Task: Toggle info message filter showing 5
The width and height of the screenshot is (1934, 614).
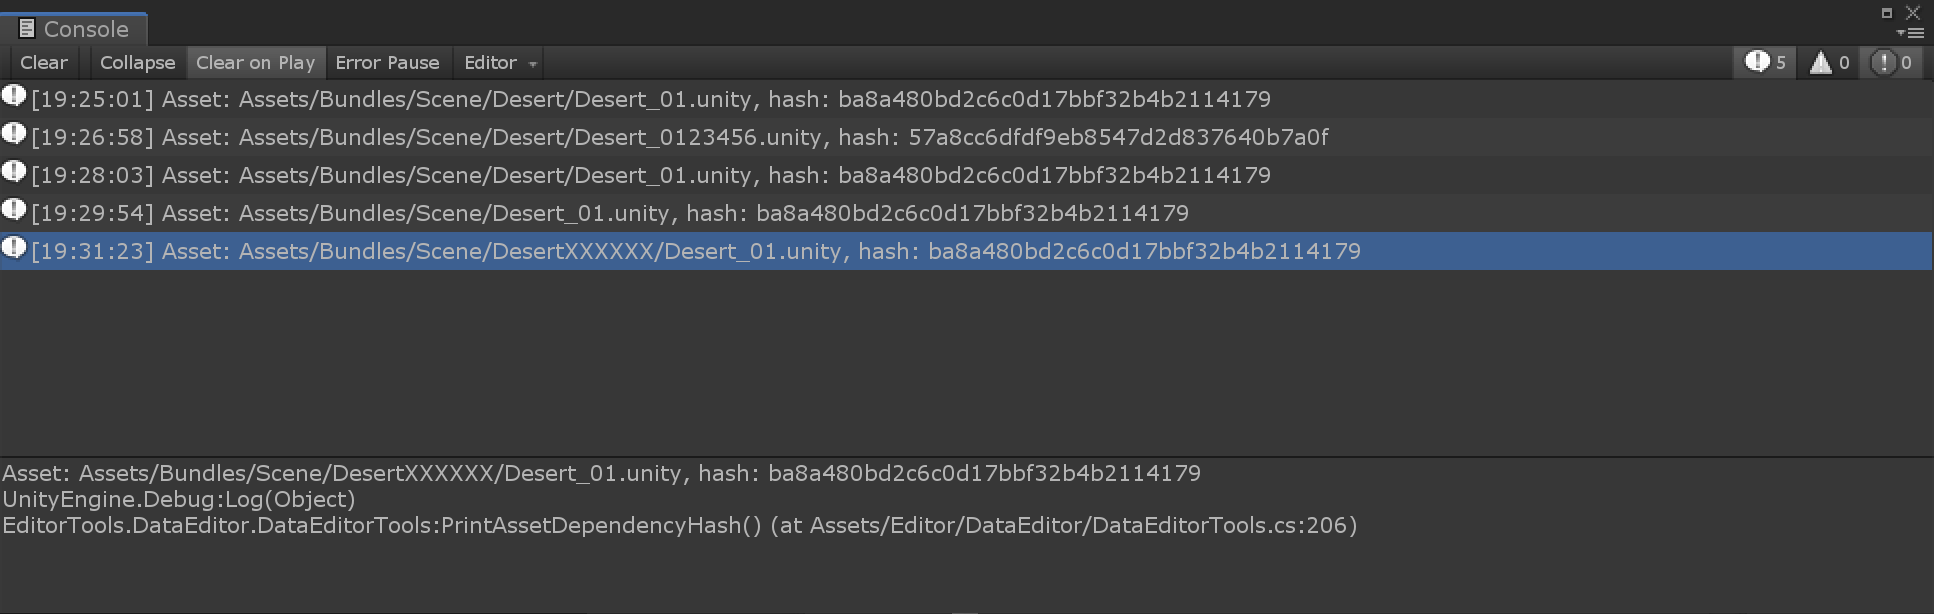Action: 1766,62
